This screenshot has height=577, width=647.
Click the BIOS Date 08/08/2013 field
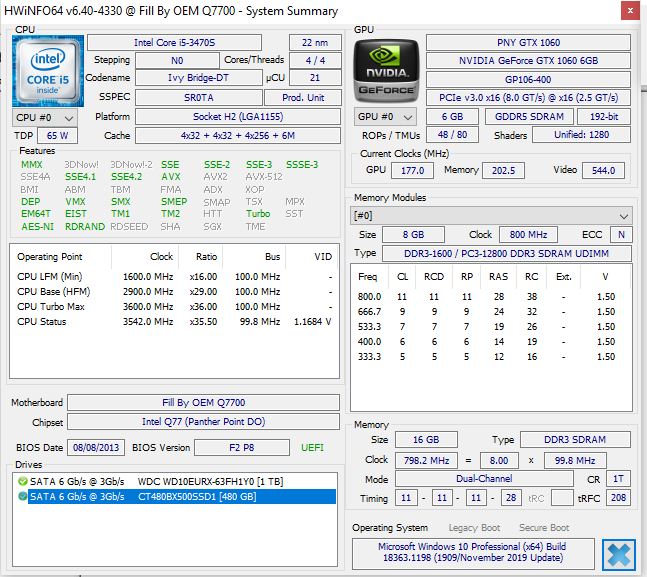(96, 447)
